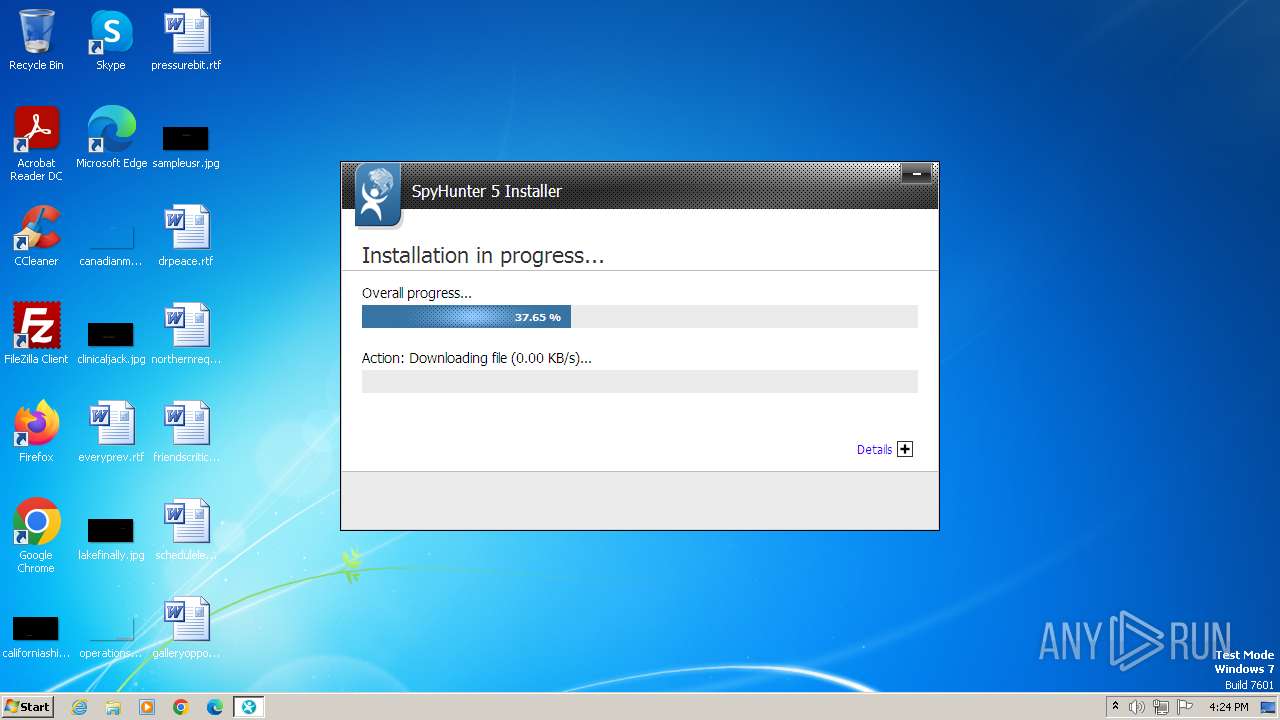The height and width of the screenshot is (720, 1280).
Task: Launch Chrome from the taskbar
Action: coord(181,707)
